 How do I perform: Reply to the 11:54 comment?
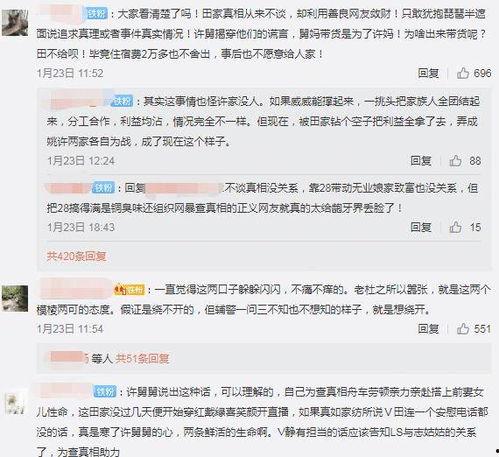pyautogui.click(x=428, y=329)
